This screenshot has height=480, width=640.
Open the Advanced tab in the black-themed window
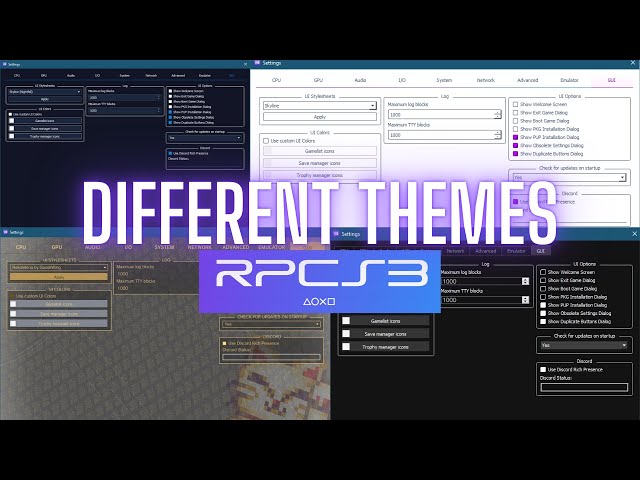[x=485, y=251]
